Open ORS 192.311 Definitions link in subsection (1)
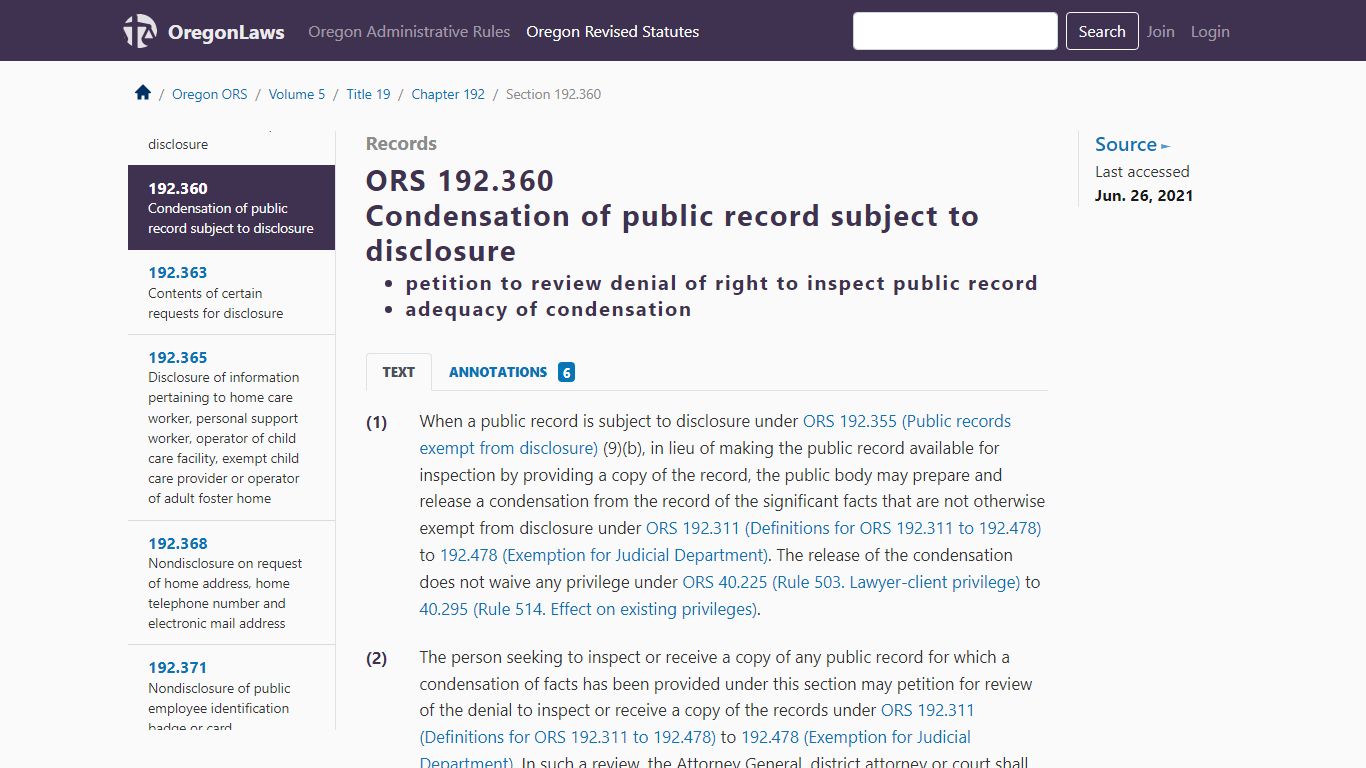This screenshot has height=768, width=1366. click(x=843, y=528)
